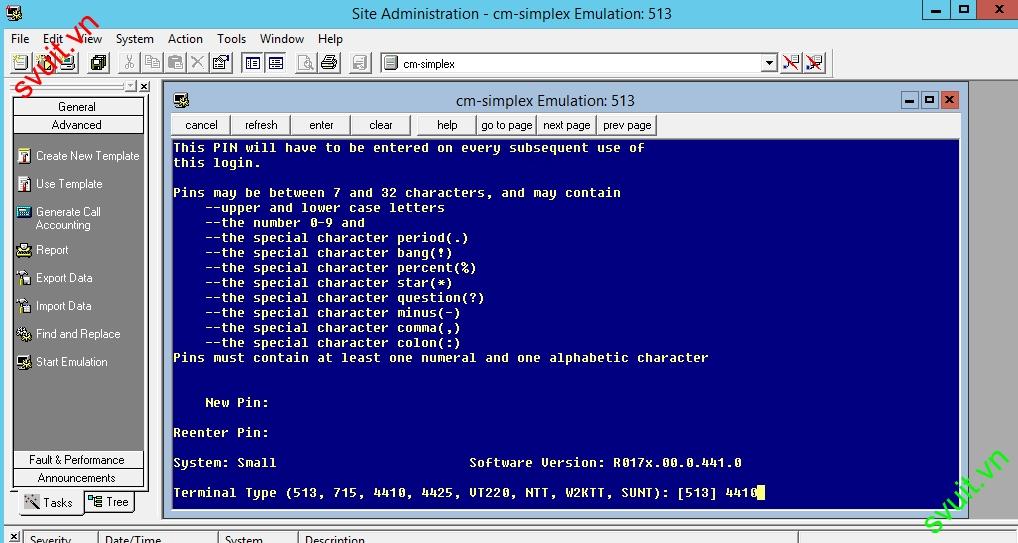1018x543 pixels.
Task: Switch to the Tasks tab
Action: [x=50, y=502]
